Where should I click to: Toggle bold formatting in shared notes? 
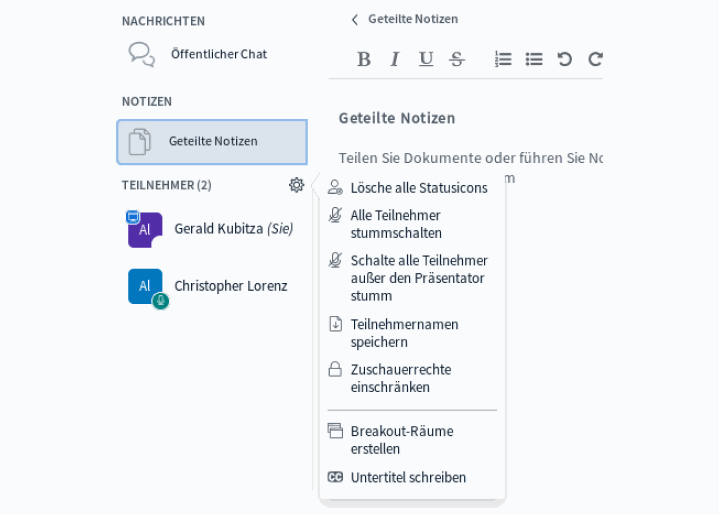pos(364,59)
